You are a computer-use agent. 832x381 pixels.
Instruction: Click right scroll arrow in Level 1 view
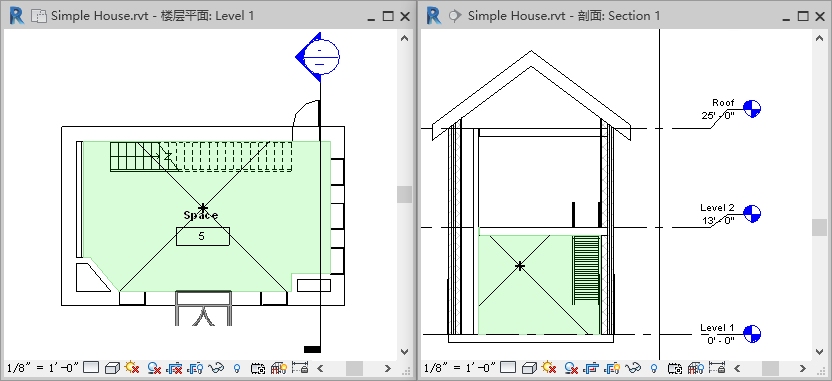pos(388,368)
